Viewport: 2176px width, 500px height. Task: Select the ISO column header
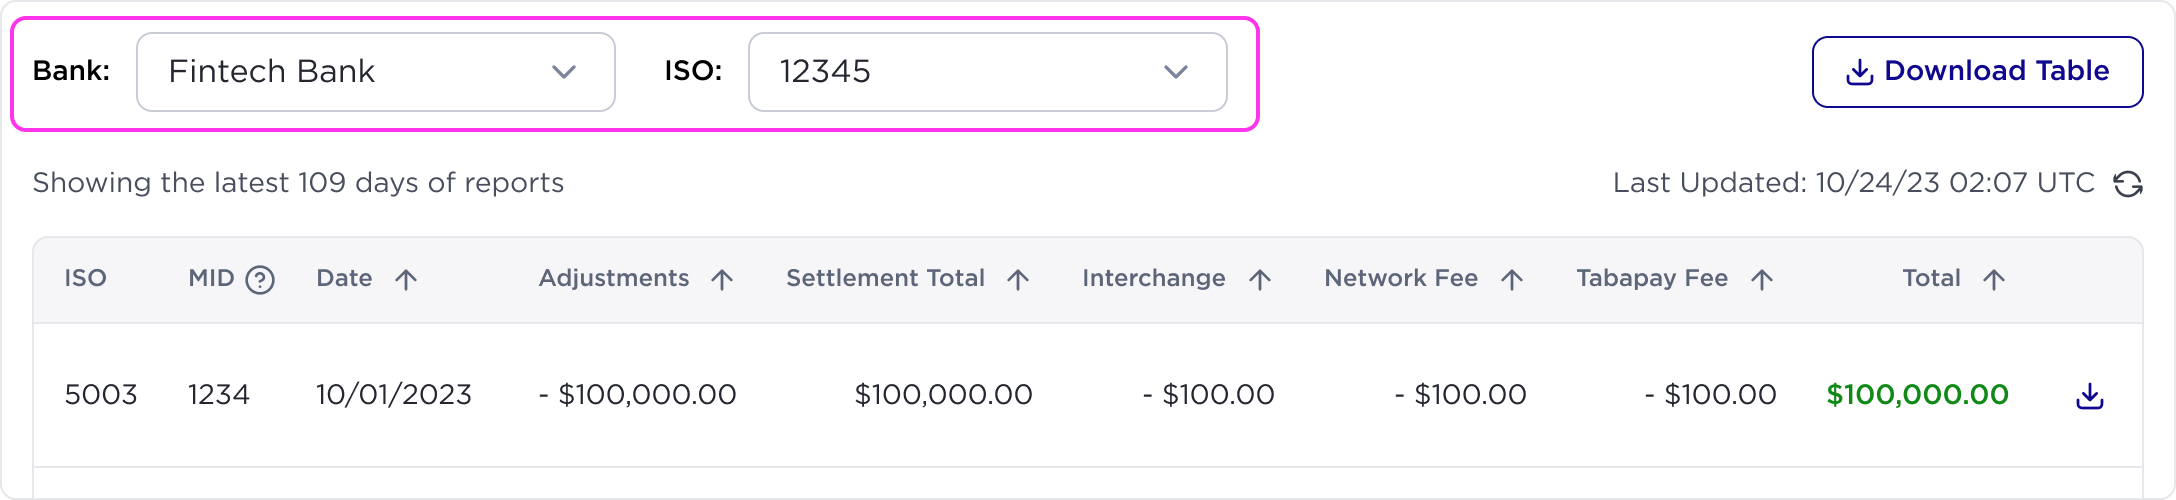(86, 278)
